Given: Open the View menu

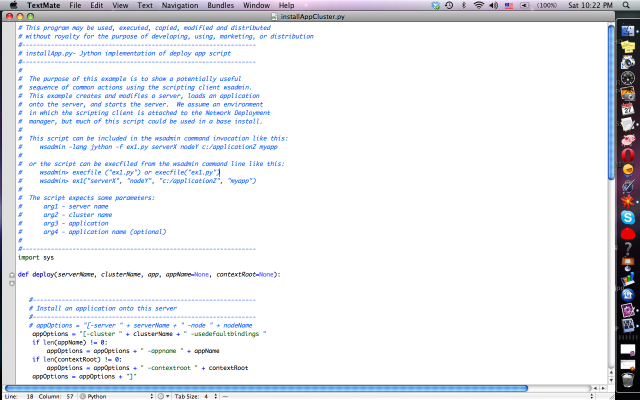Looking at the screenshot, I should [120, 5].
